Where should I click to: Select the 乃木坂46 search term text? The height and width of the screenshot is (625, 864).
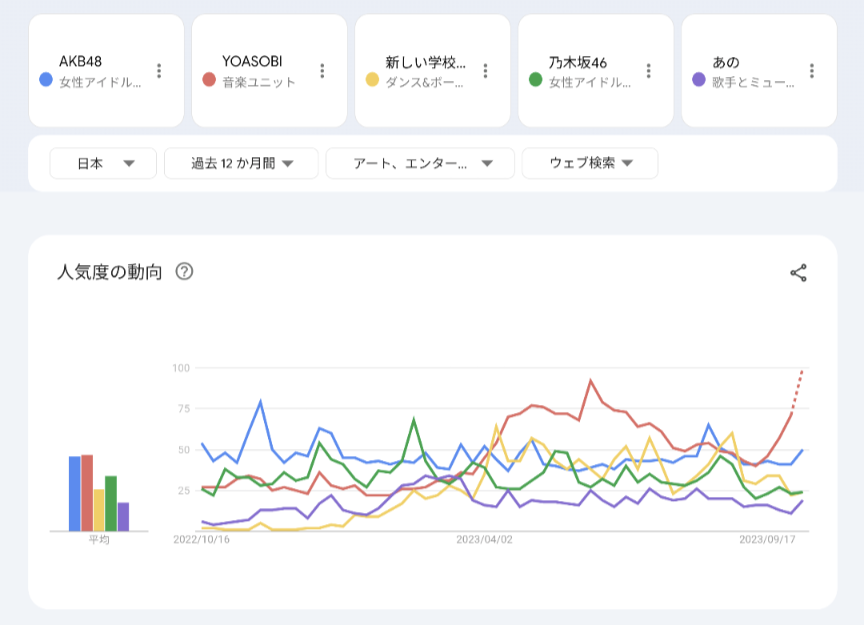578,62
